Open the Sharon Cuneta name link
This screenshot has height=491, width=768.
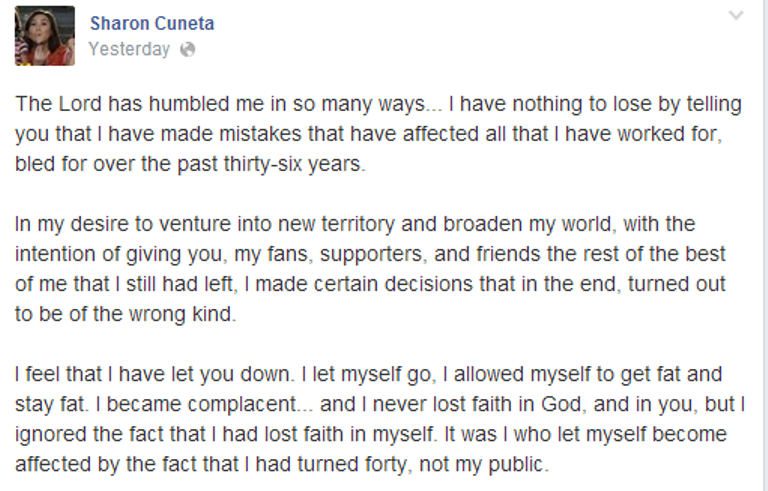coord(151,23)
